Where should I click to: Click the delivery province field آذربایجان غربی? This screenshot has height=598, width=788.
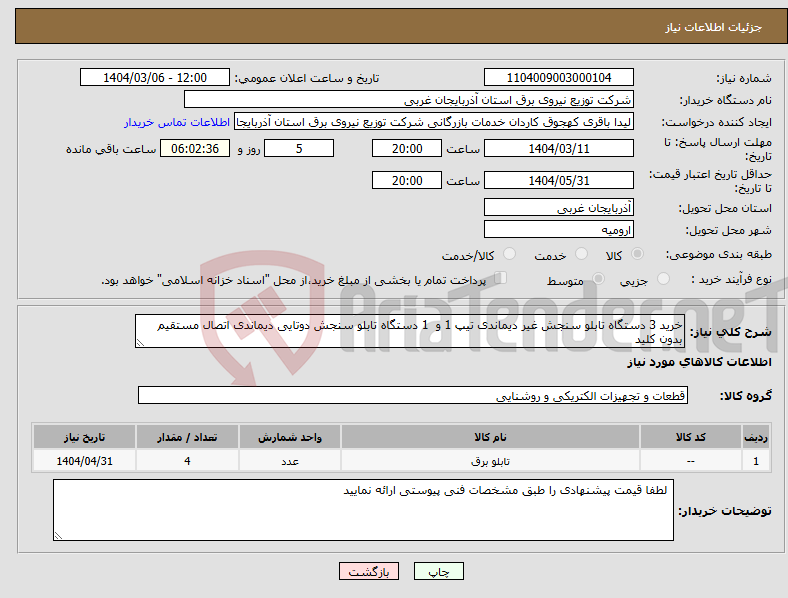pyautogui.click(x=558, y=208)
